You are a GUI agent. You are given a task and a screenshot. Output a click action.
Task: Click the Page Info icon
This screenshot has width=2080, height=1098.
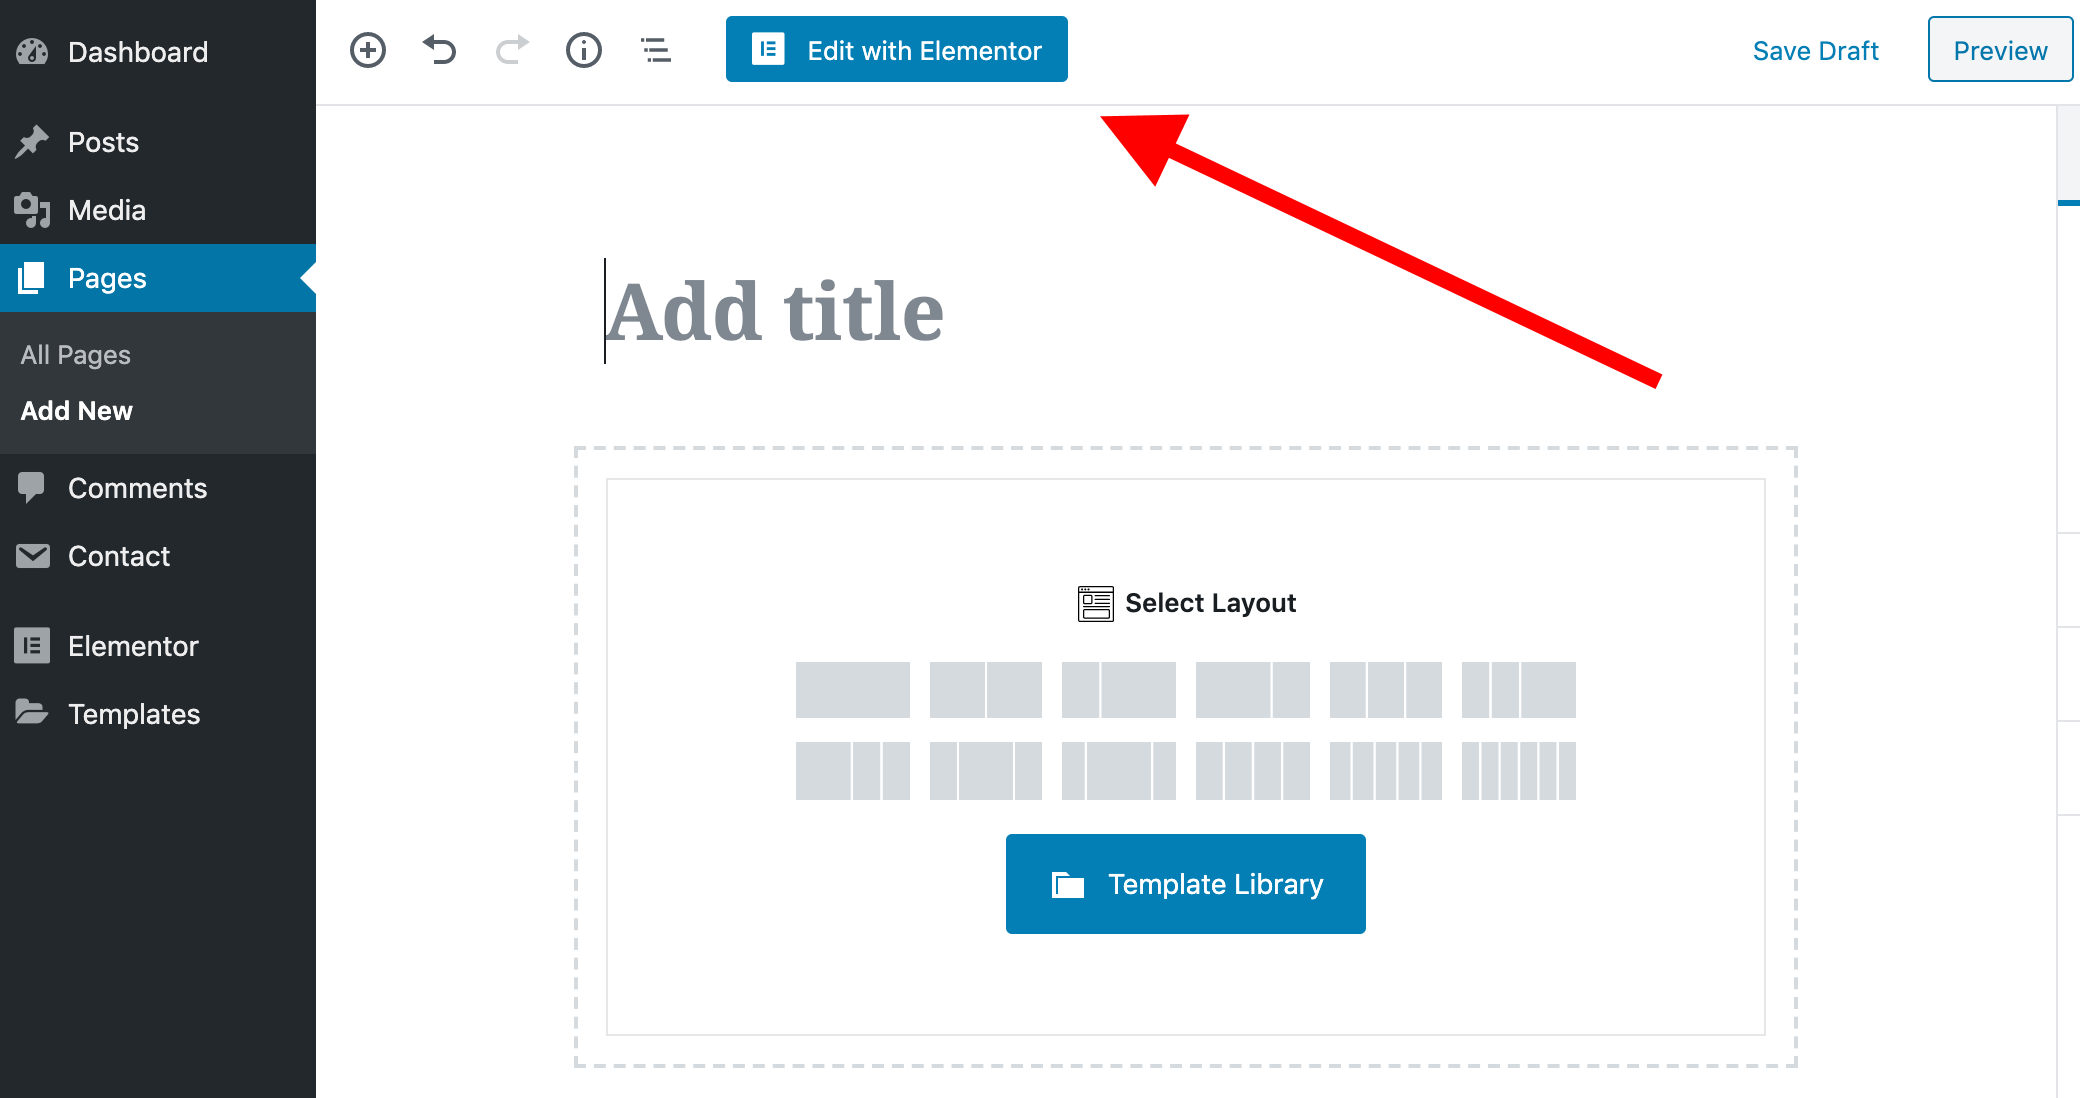coord(582,52)
